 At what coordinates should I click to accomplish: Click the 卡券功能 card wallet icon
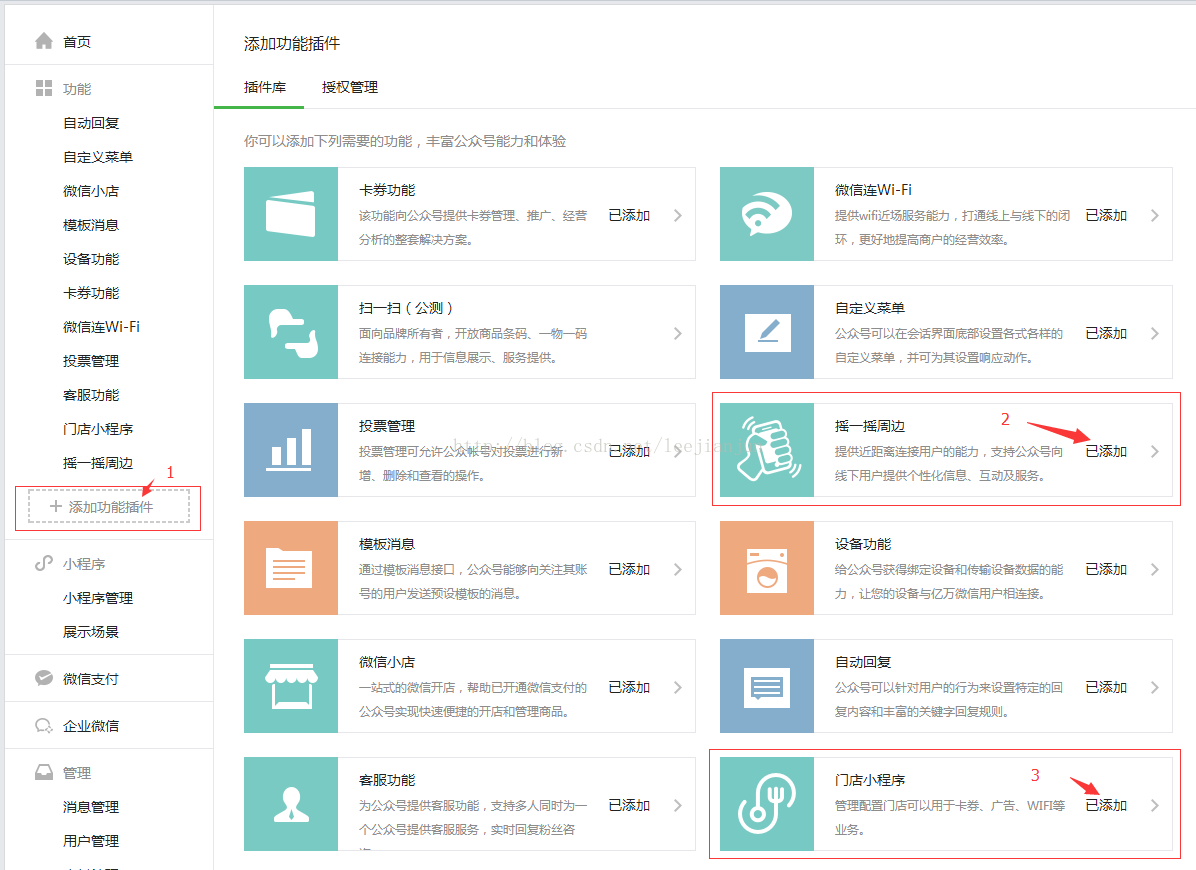291,214
